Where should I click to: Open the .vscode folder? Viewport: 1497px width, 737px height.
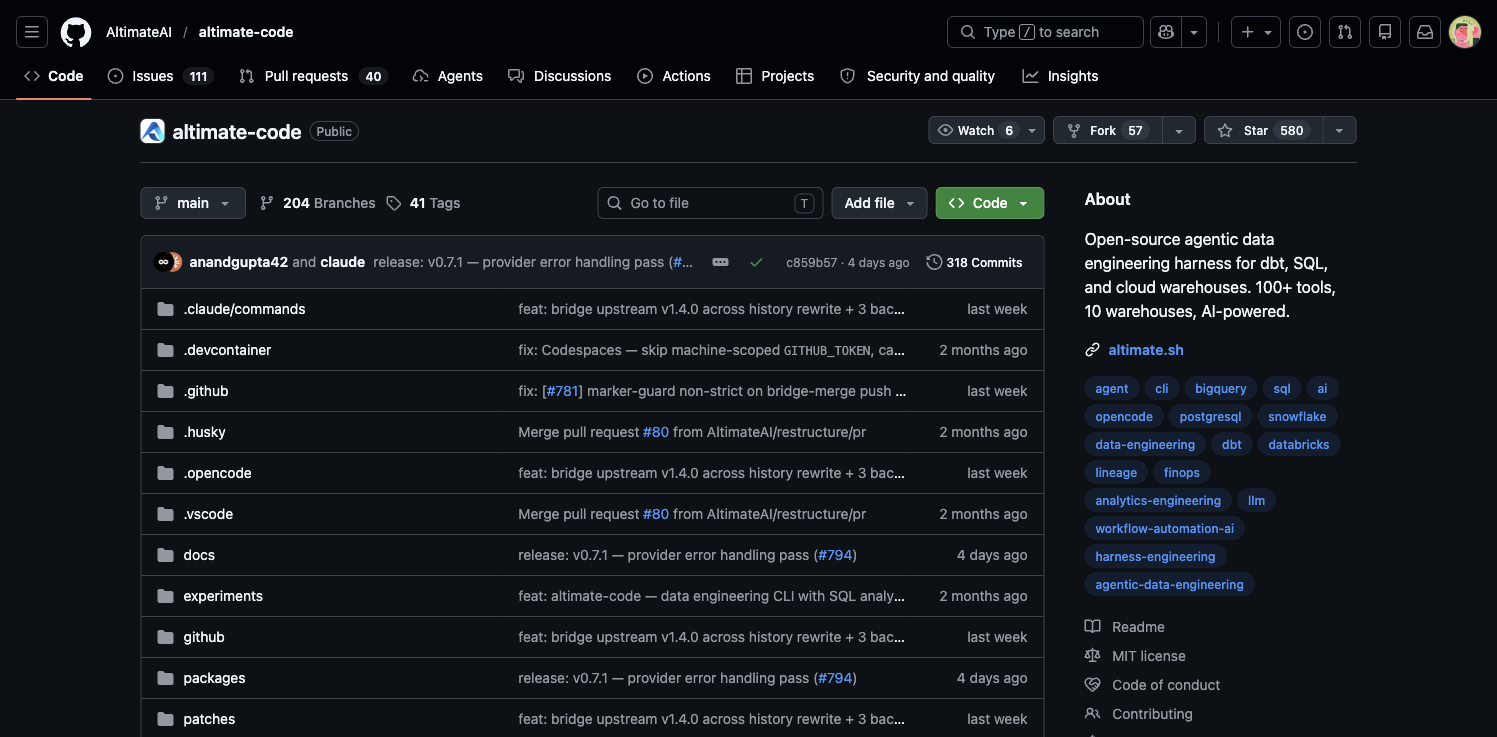(208, 514)
